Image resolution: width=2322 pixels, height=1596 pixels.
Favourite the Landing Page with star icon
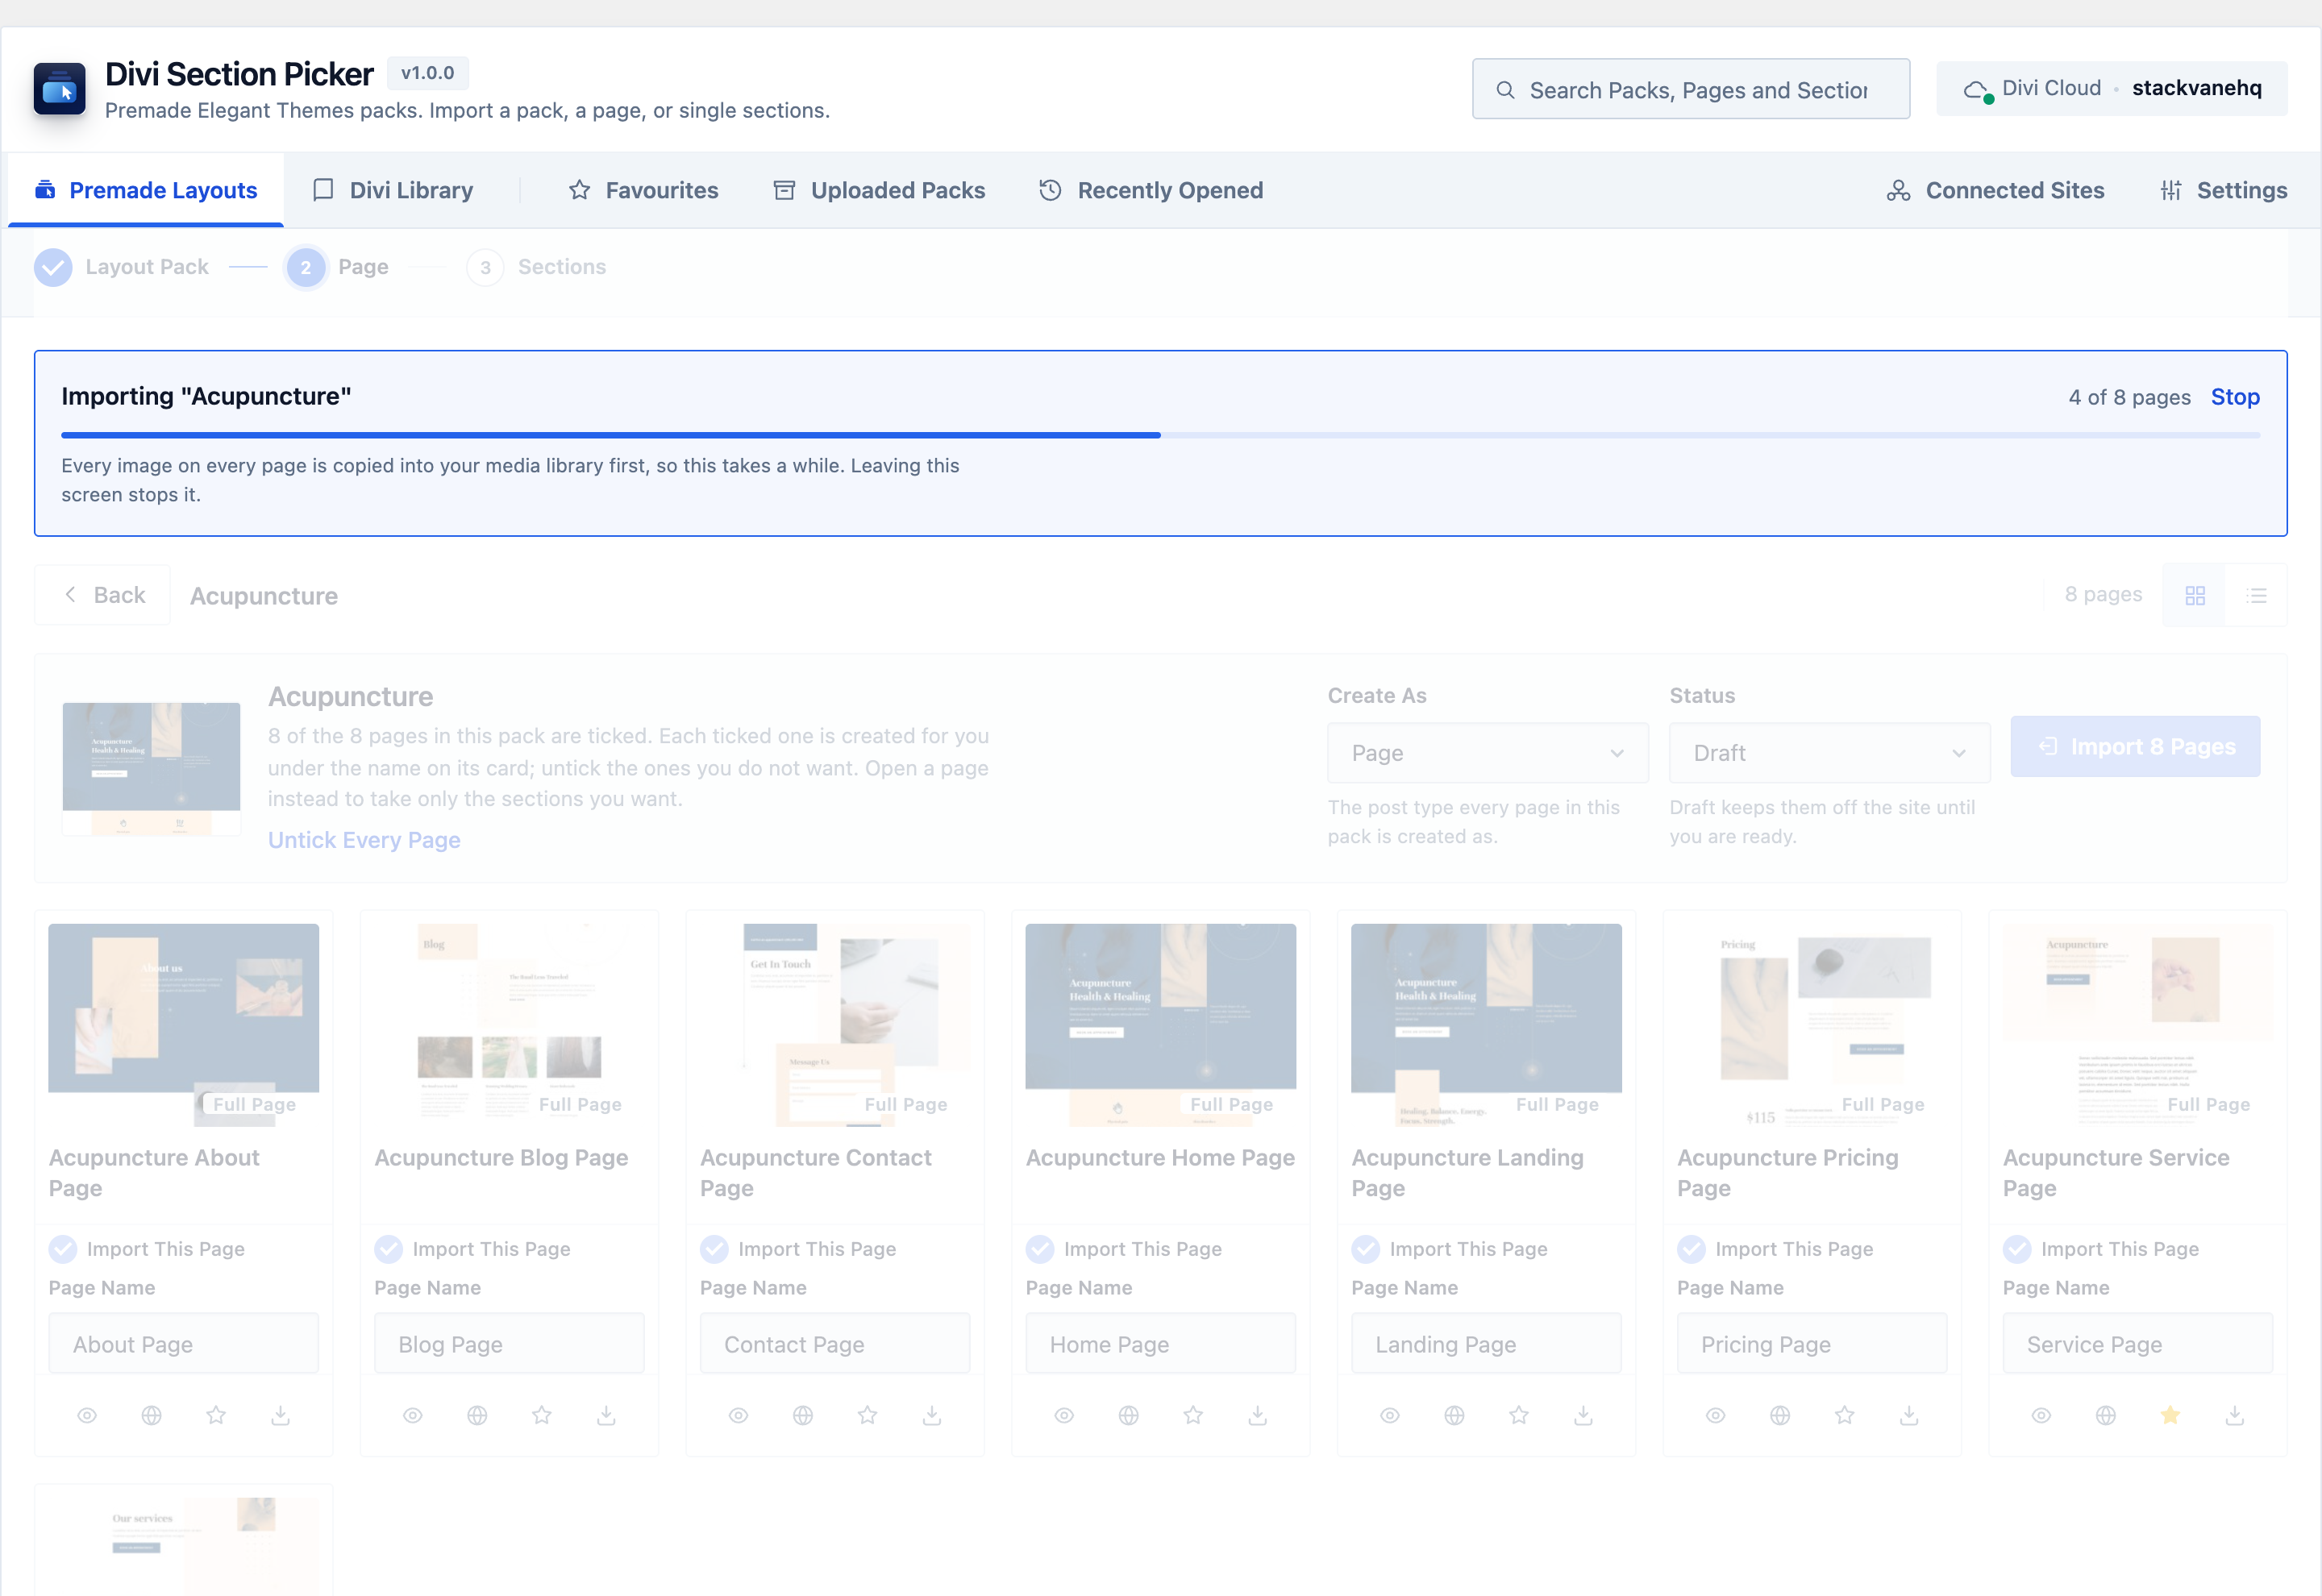(x=1519, y=1415)
